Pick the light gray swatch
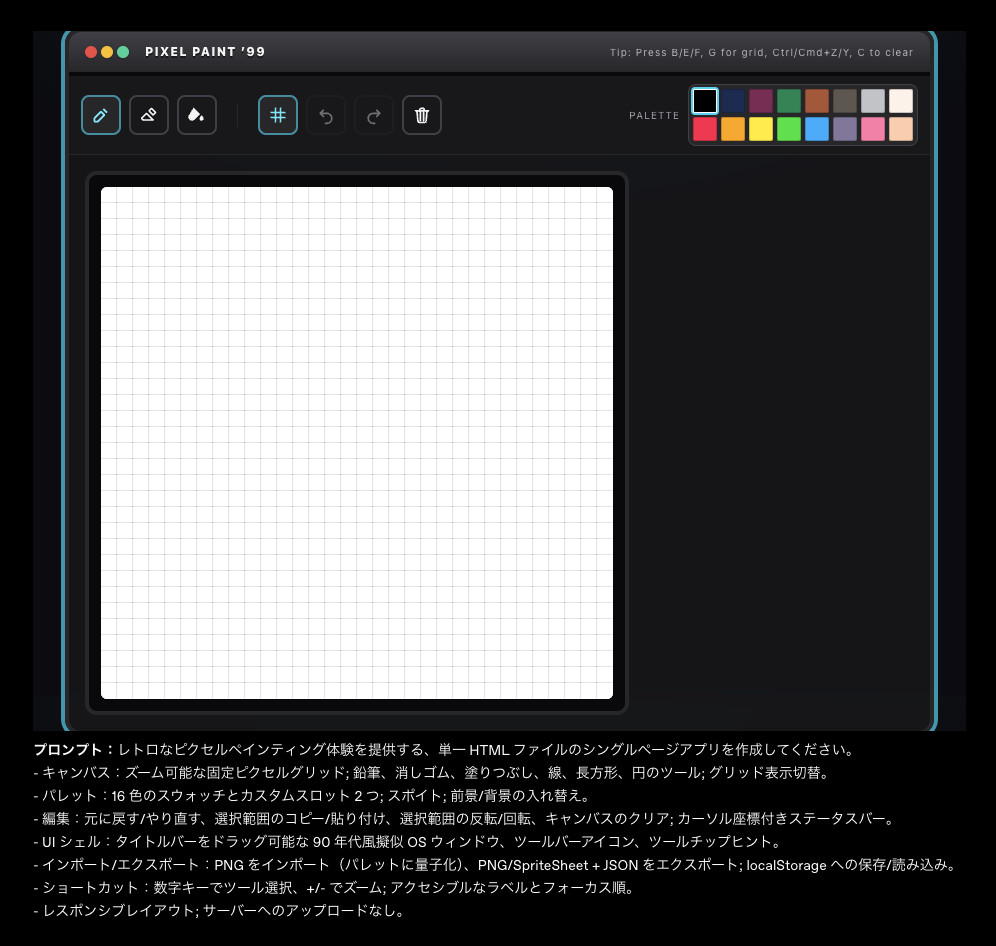The image size is (996, 946). click(x=873, y=101)
